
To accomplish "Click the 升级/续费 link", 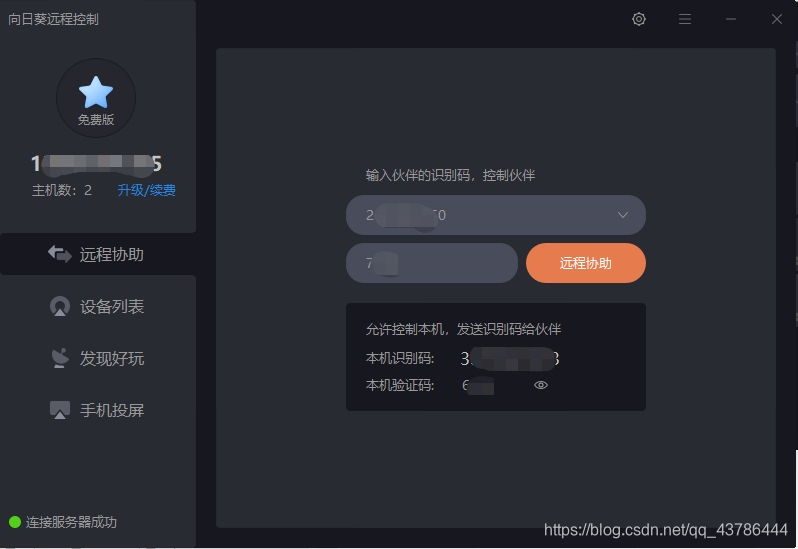I will (147, 190).
